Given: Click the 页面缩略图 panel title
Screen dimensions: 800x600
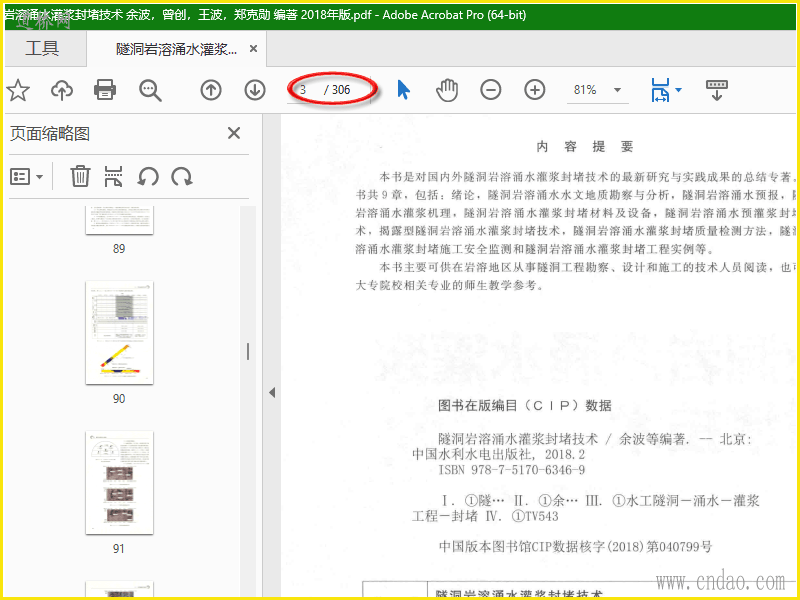Looking at the screenshot, I should point(50,134).
